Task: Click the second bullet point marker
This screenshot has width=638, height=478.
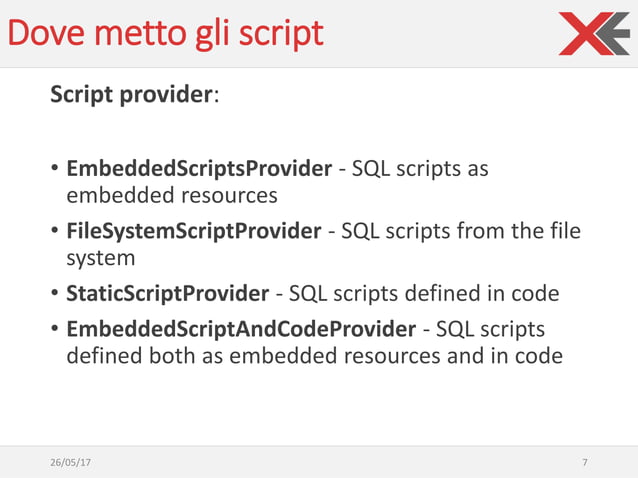Action: (55, 231)
